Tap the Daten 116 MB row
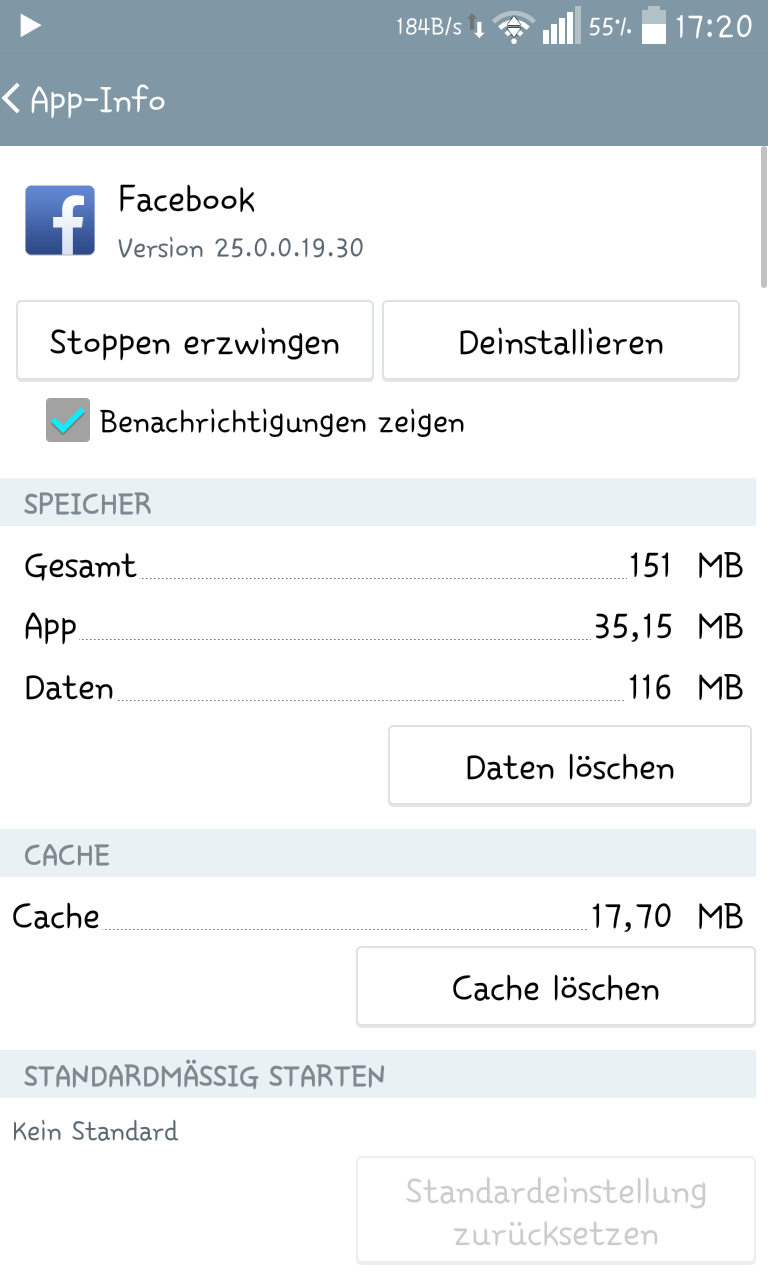768x1280 pixels. click(384, 688)
